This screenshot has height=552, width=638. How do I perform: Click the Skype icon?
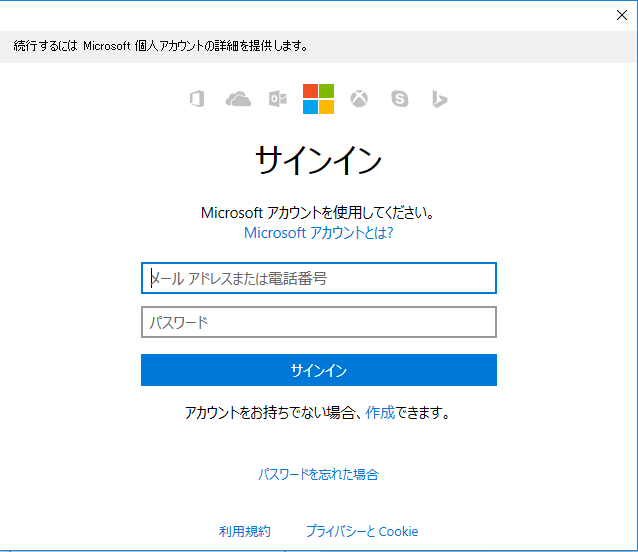point(400,99)
